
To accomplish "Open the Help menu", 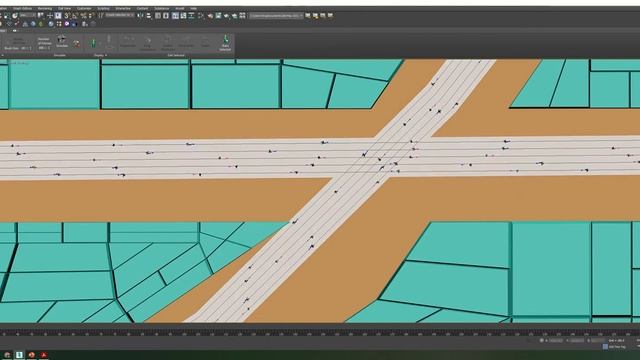I will coord(193,8).
